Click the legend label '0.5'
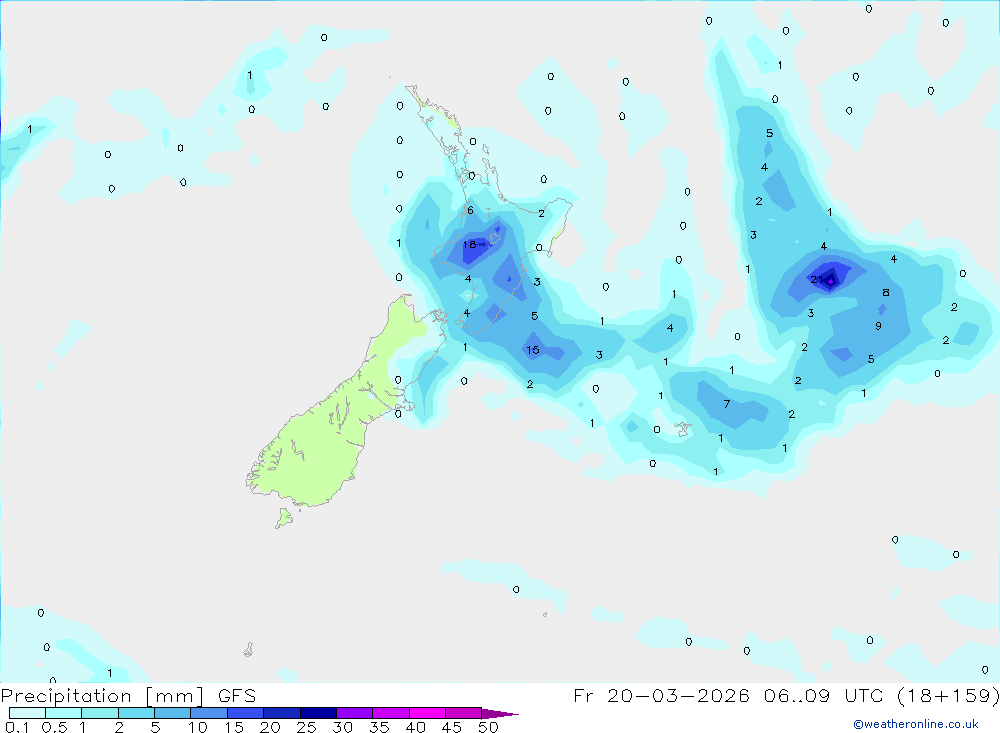1000x733 pixels. (x=54, y=727)
